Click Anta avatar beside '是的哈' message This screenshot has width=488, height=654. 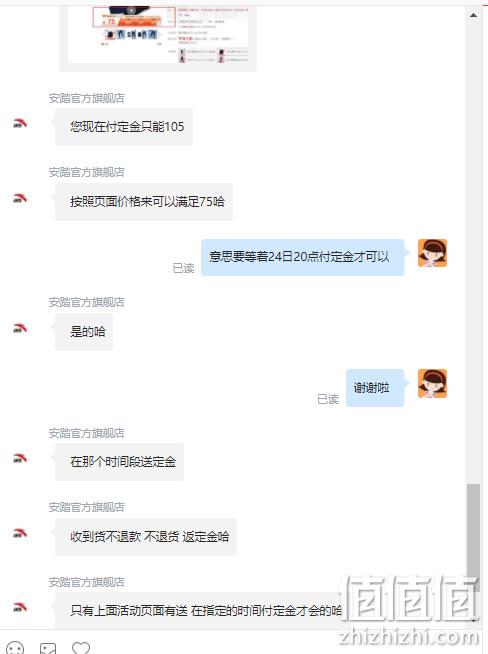pos(20,328)
